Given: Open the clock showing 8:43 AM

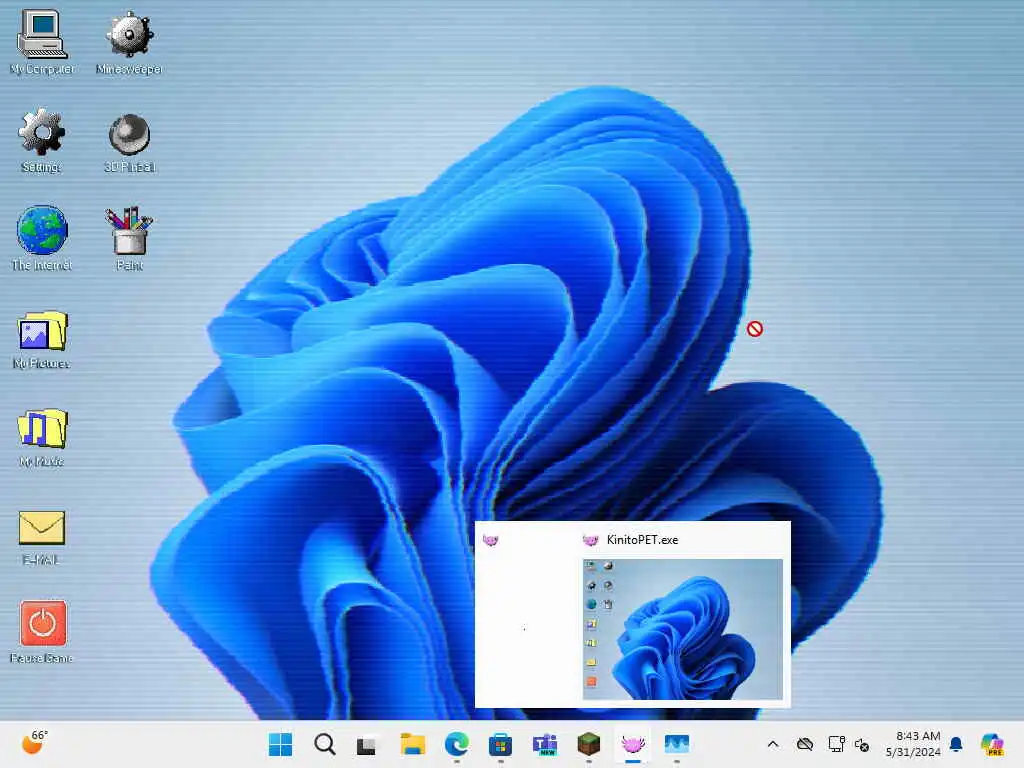Looking at the screenshot, I should point(913,744).
